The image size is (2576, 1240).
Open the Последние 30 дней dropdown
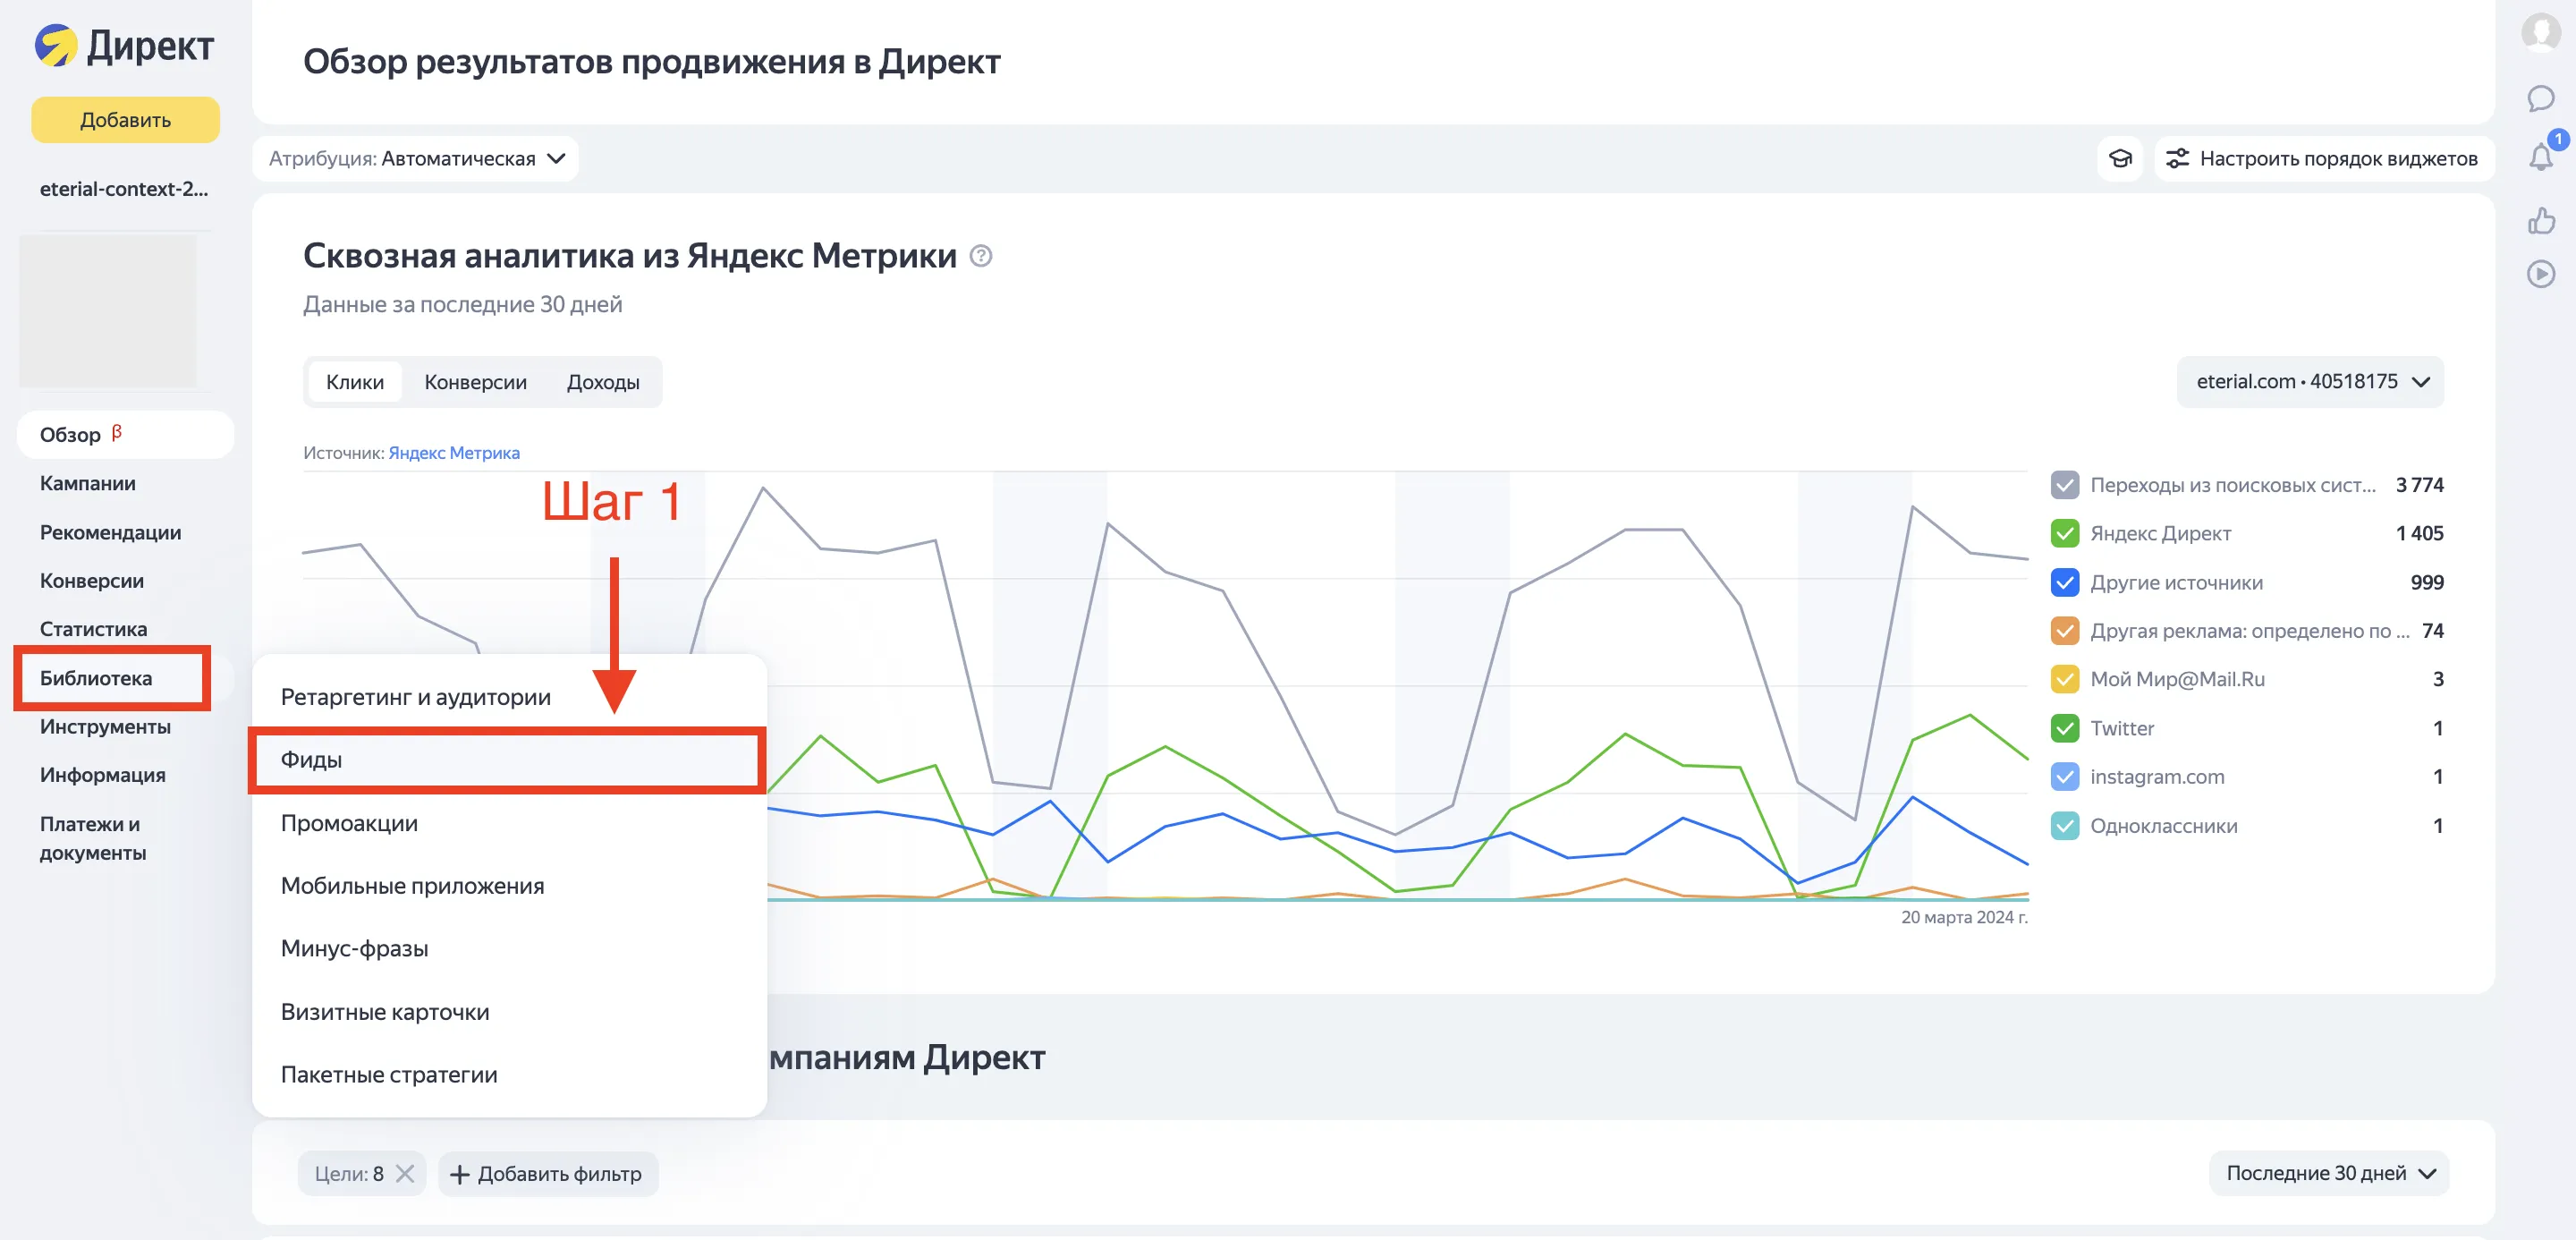(x=2329, y=1173)
